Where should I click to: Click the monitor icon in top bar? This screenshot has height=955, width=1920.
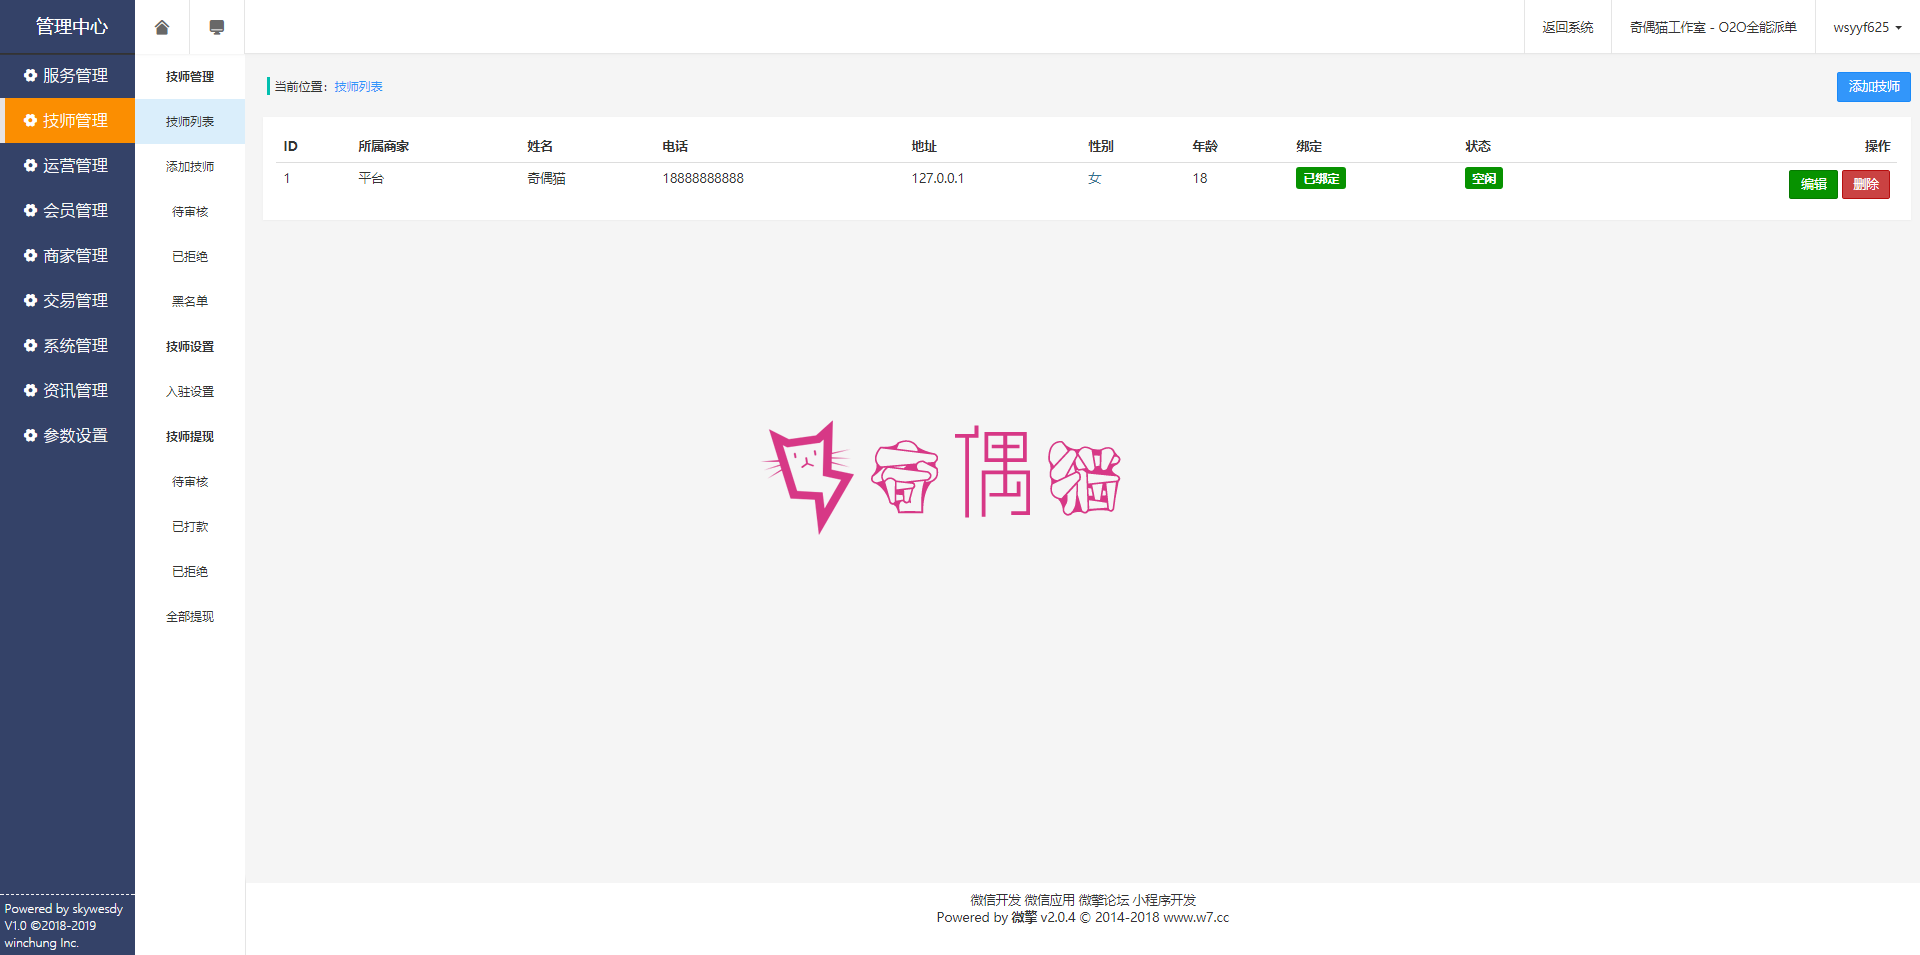click(x=217, y=27)
